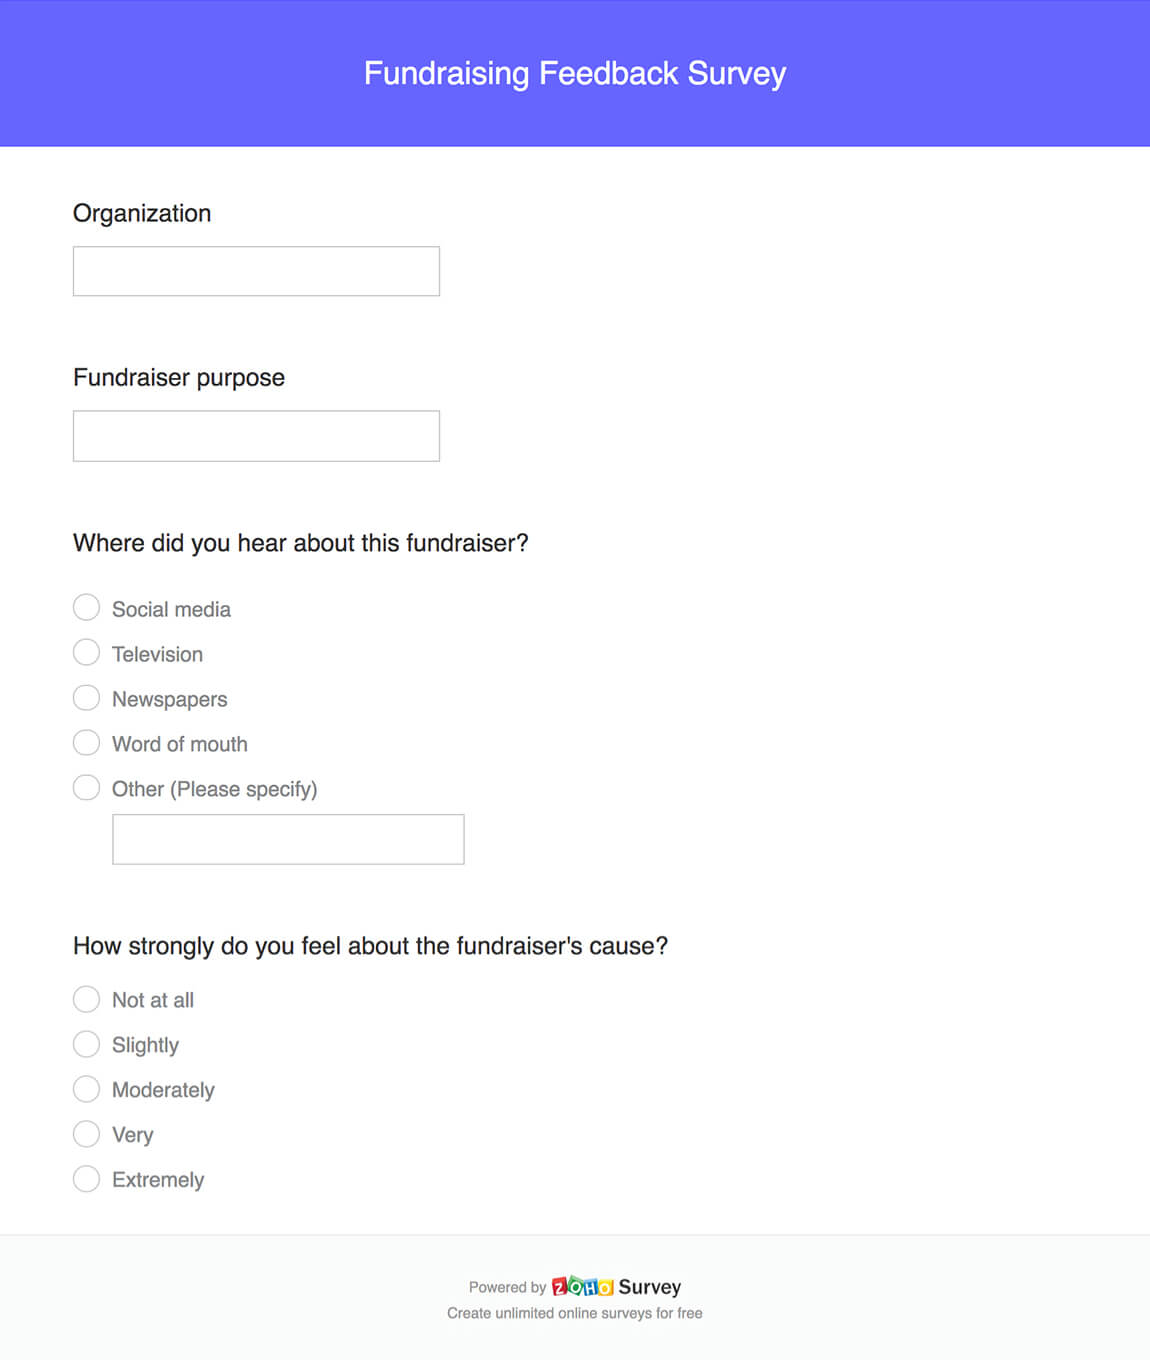Viewport: 1150px width, 1360px height.
Task: Select Very for cause feeling
Action: click(x=86, y=1133)
